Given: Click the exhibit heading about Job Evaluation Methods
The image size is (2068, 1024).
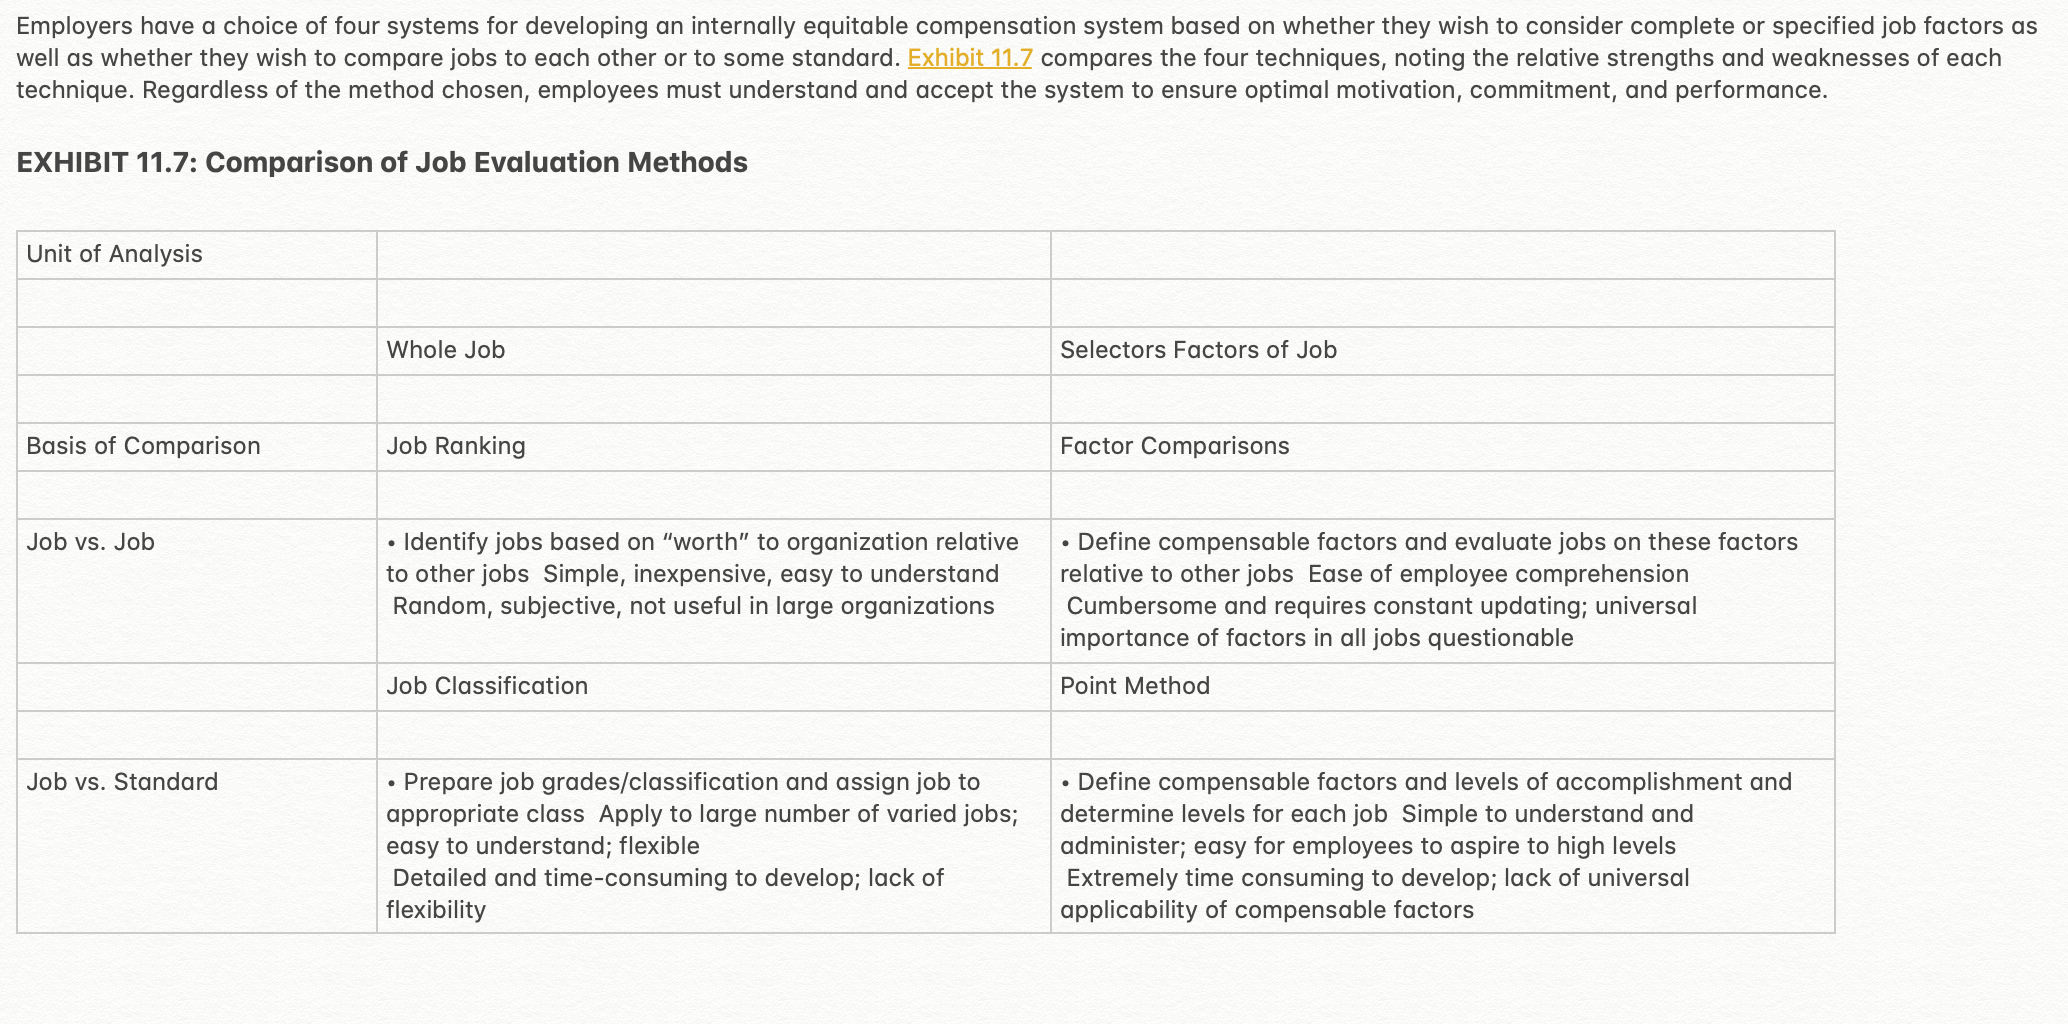Looking at the screenshot, I should coord(382,162).
